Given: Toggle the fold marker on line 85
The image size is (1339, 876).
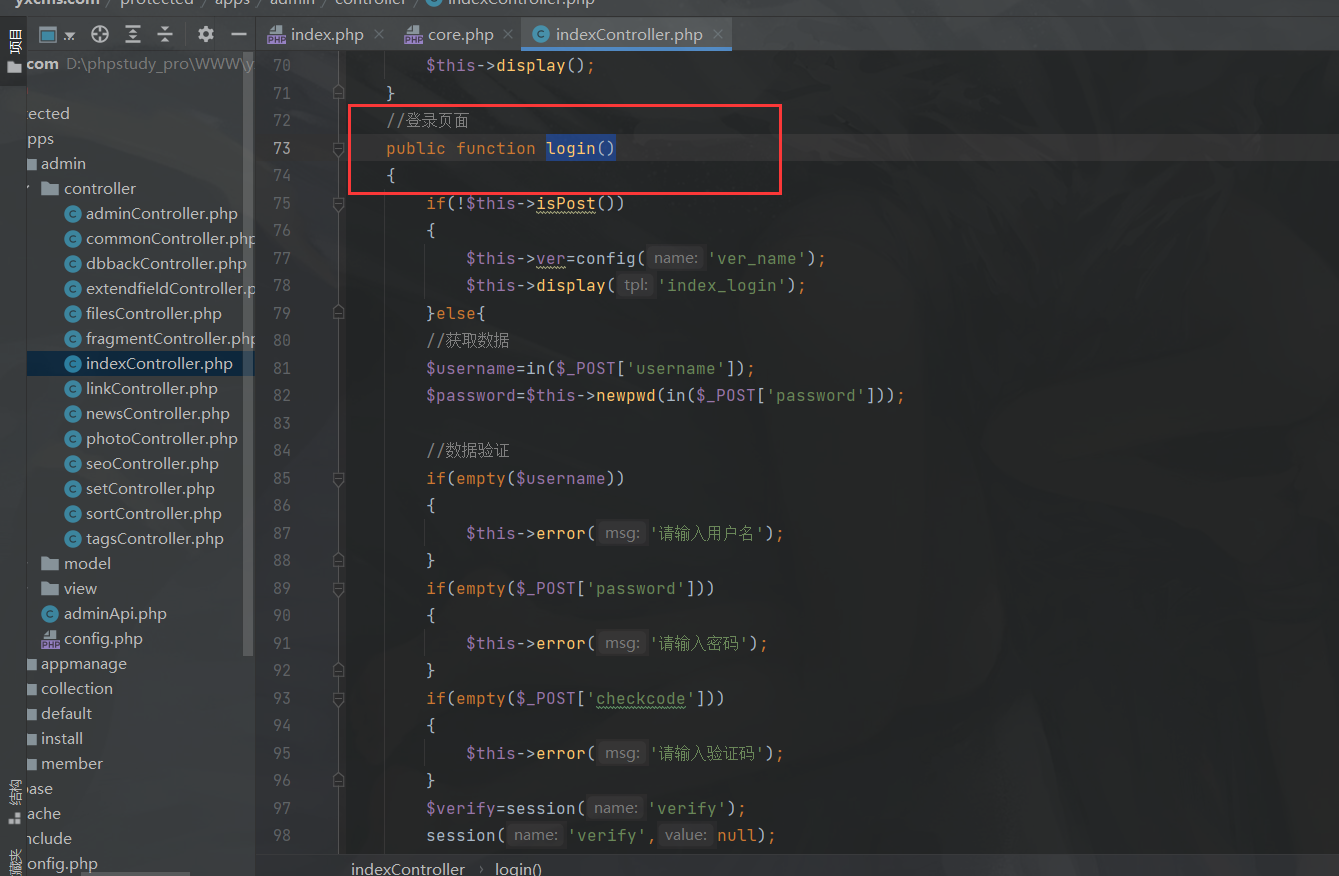Looking at the screenshot, I should pos(338,478).
